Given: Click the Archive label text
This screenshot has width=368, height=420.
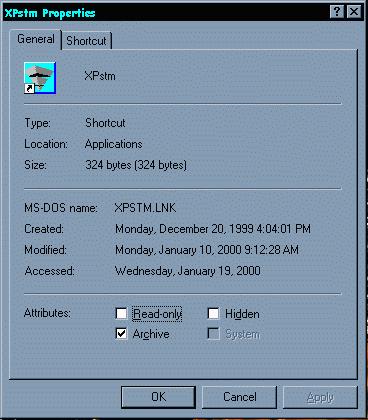Looking at the screenshot, I should coord(151,334).
